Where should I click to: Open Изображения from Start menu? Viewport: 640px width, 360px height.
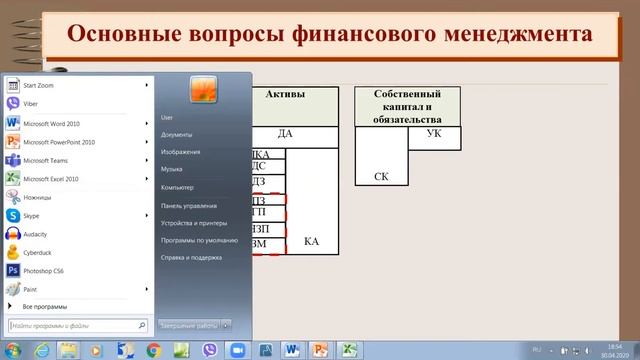(x=180, y=152)
